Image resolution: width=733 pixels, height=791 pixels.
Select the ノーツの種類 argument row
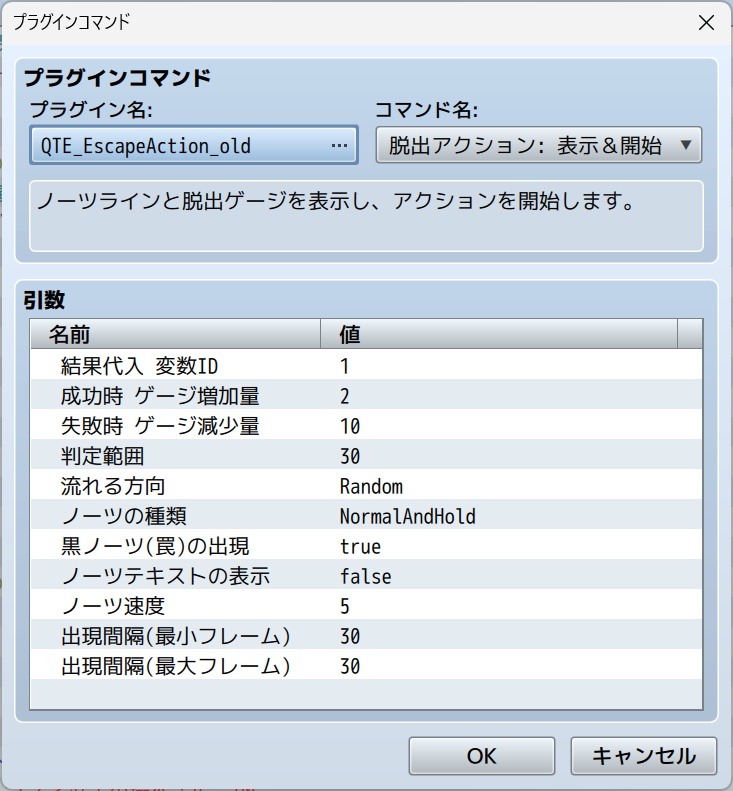(x=366, y=516)
